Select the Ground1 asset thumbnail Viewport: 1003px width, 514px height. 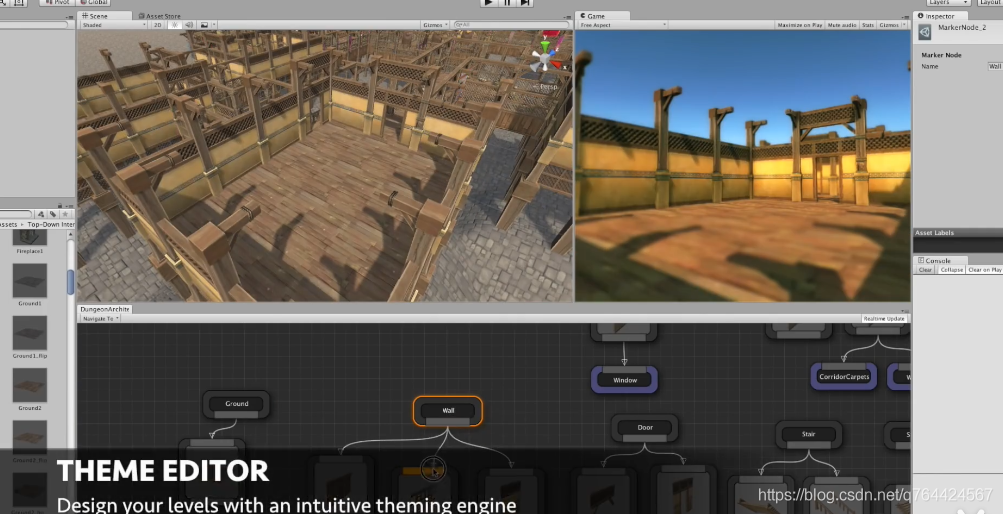click(29, 280)
